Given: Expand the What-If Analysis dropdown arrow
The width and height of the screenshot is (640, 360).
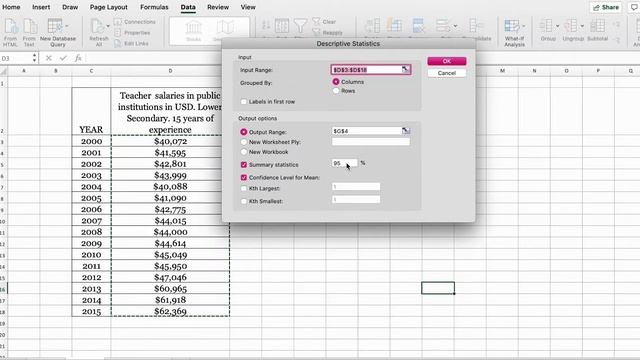Looking at the screenshot, I should click(x=524, y=26).
